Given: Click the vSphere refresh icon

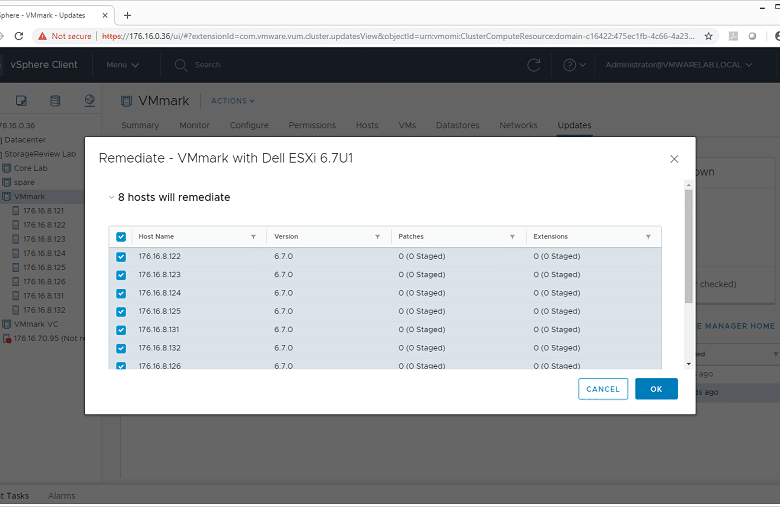Looking at the screenshot, I should tap(534, 65).
